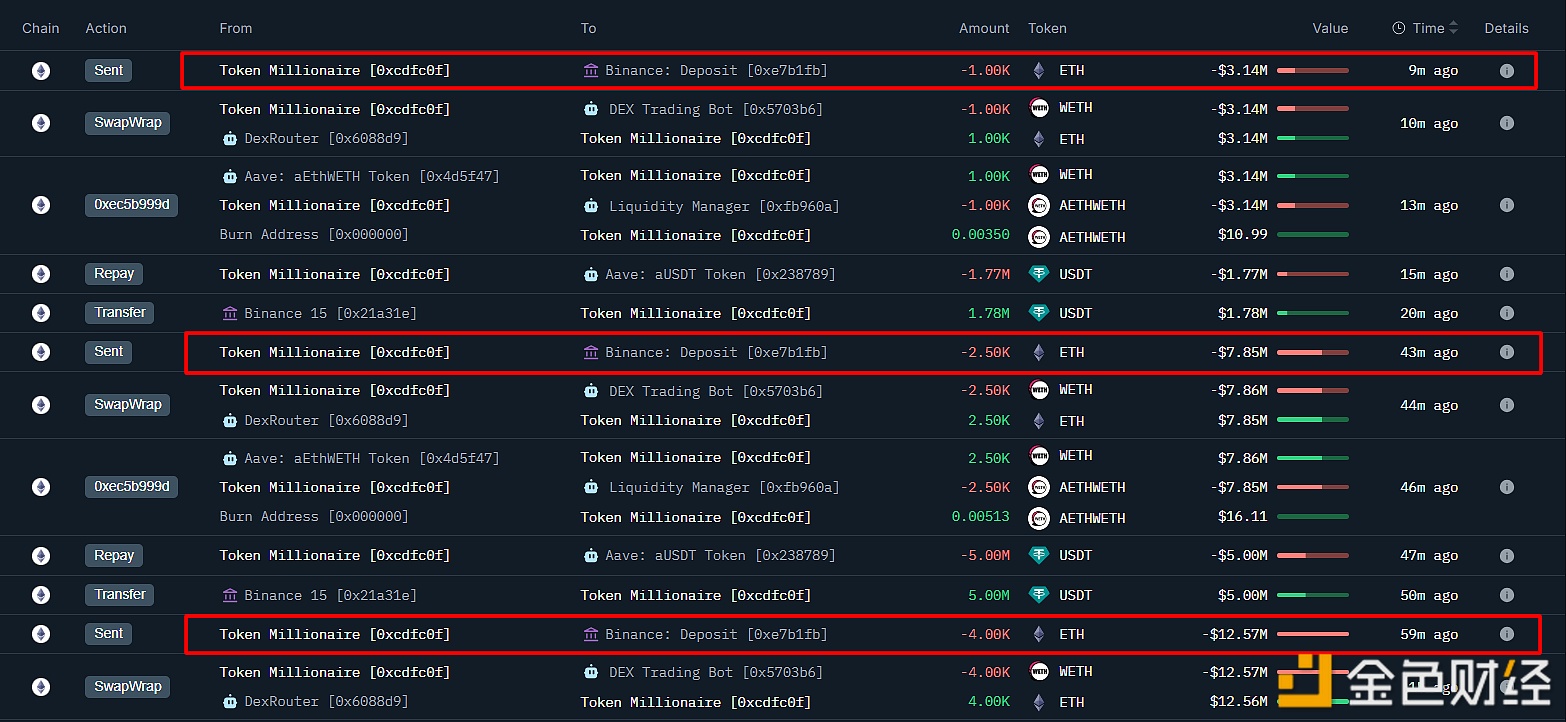Viewport: 1566px width, 722px height.
Task: Click USDT token icon in the 47m ago row
Action: tap(1039, 555)
